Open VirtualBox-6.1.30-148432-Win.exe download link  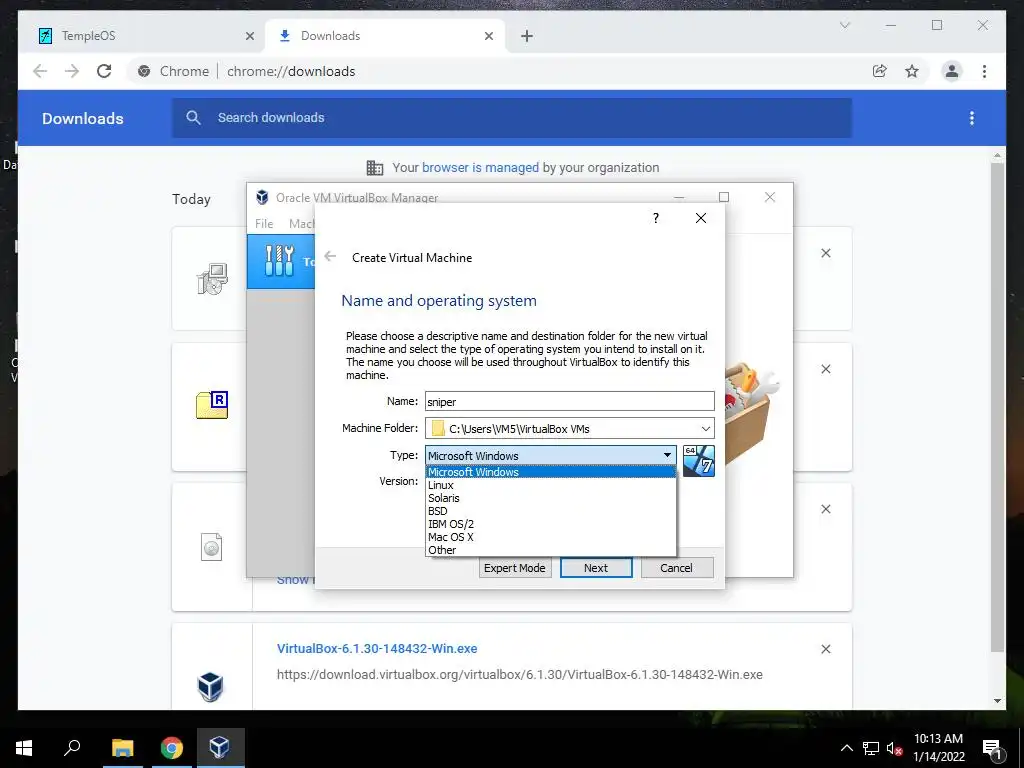(377, 648)
